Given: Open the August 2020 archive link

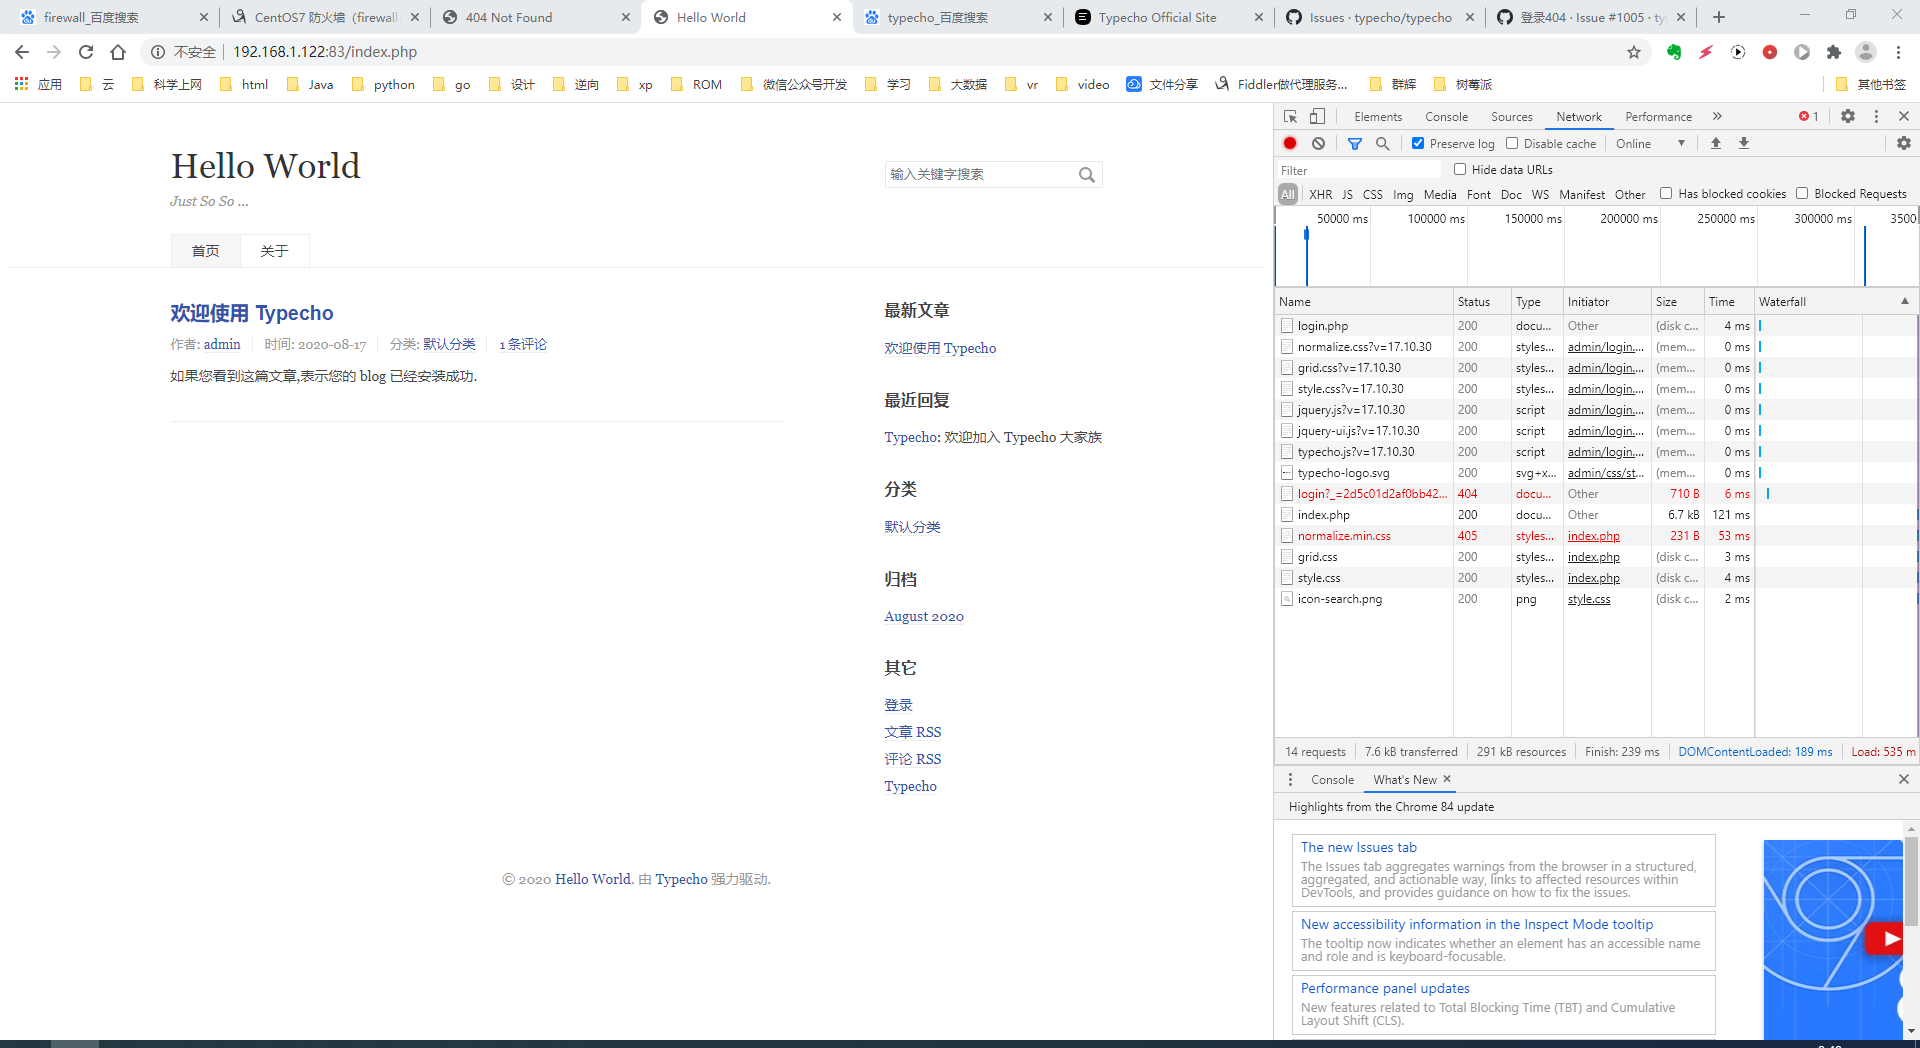Looking at the screenshot, I should (x=923, y=616).
